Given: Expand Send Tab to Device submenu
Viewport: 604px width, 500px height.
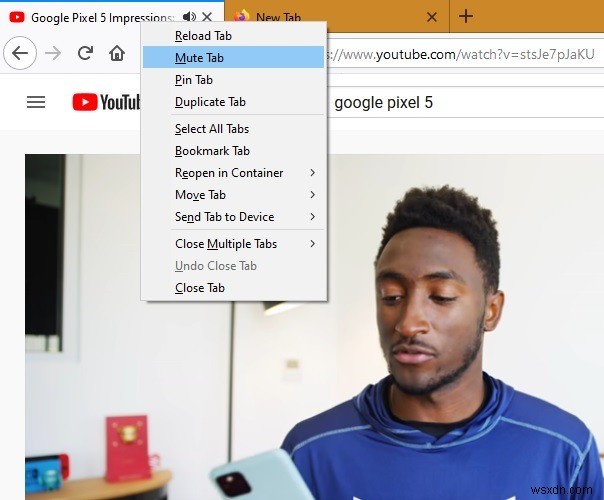Looking at the screenshot, I should coord(233,216).
